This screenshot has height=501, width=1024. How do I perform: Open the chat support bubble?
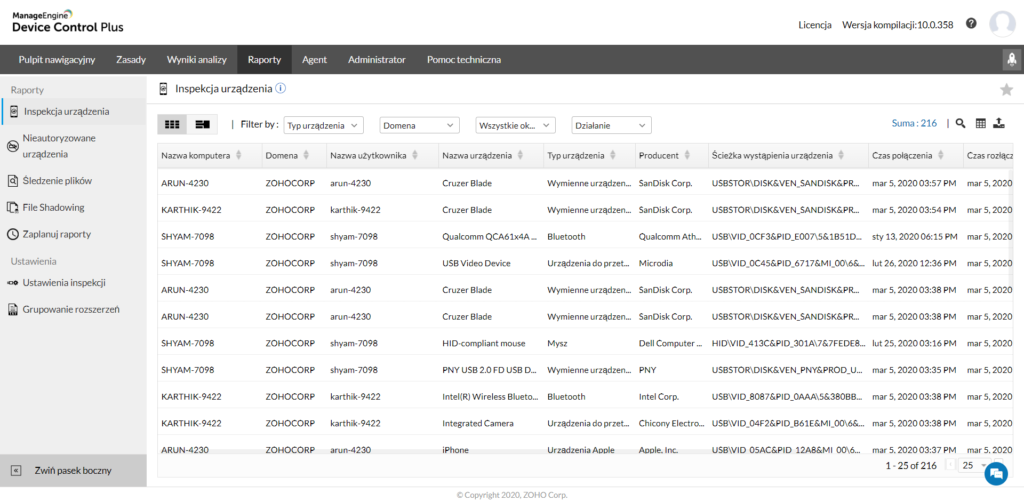[995, 472]
